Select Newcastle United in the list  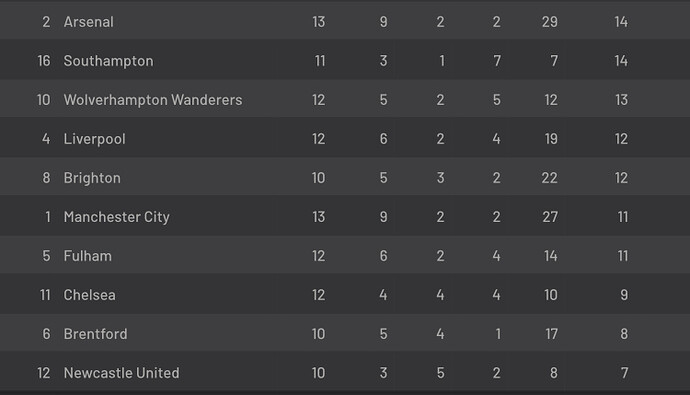pyautogui.click(x=121, y=373)
